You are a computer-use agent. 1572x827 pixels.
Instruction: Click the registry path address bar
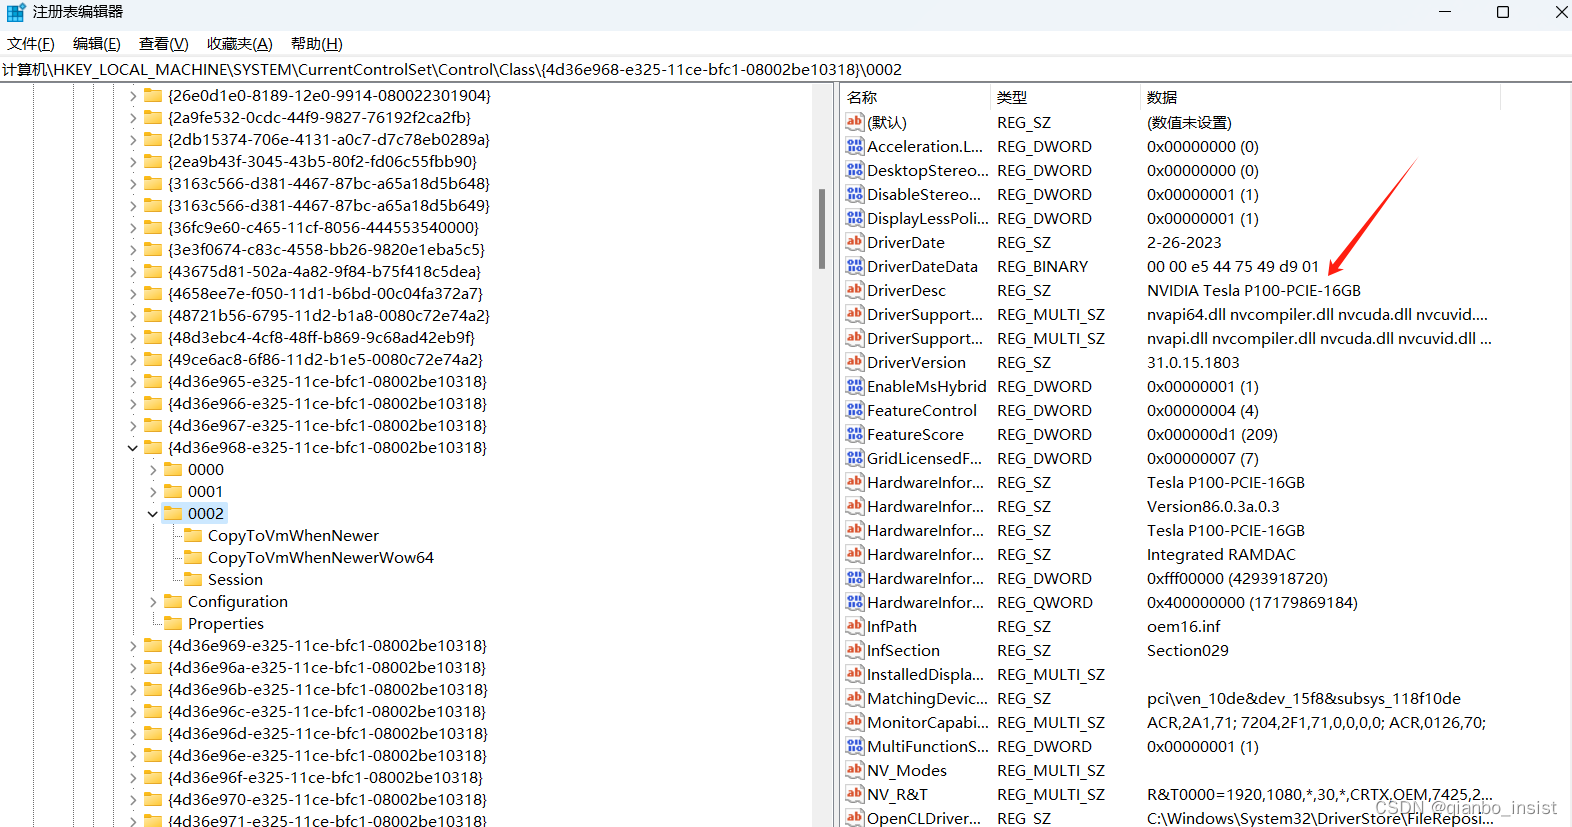(786, 69)
